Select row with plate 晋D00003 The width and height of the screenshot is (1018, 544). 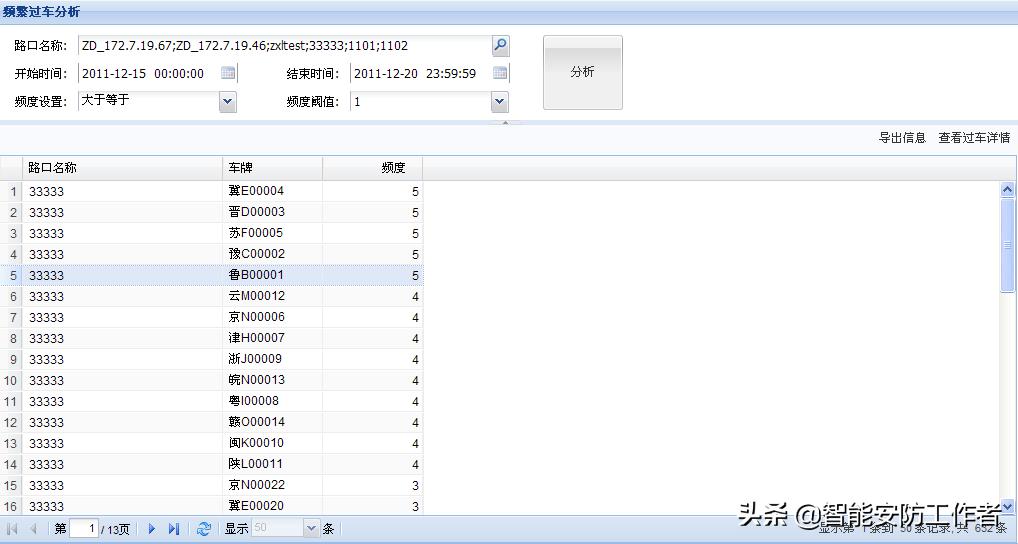point(212,212)
